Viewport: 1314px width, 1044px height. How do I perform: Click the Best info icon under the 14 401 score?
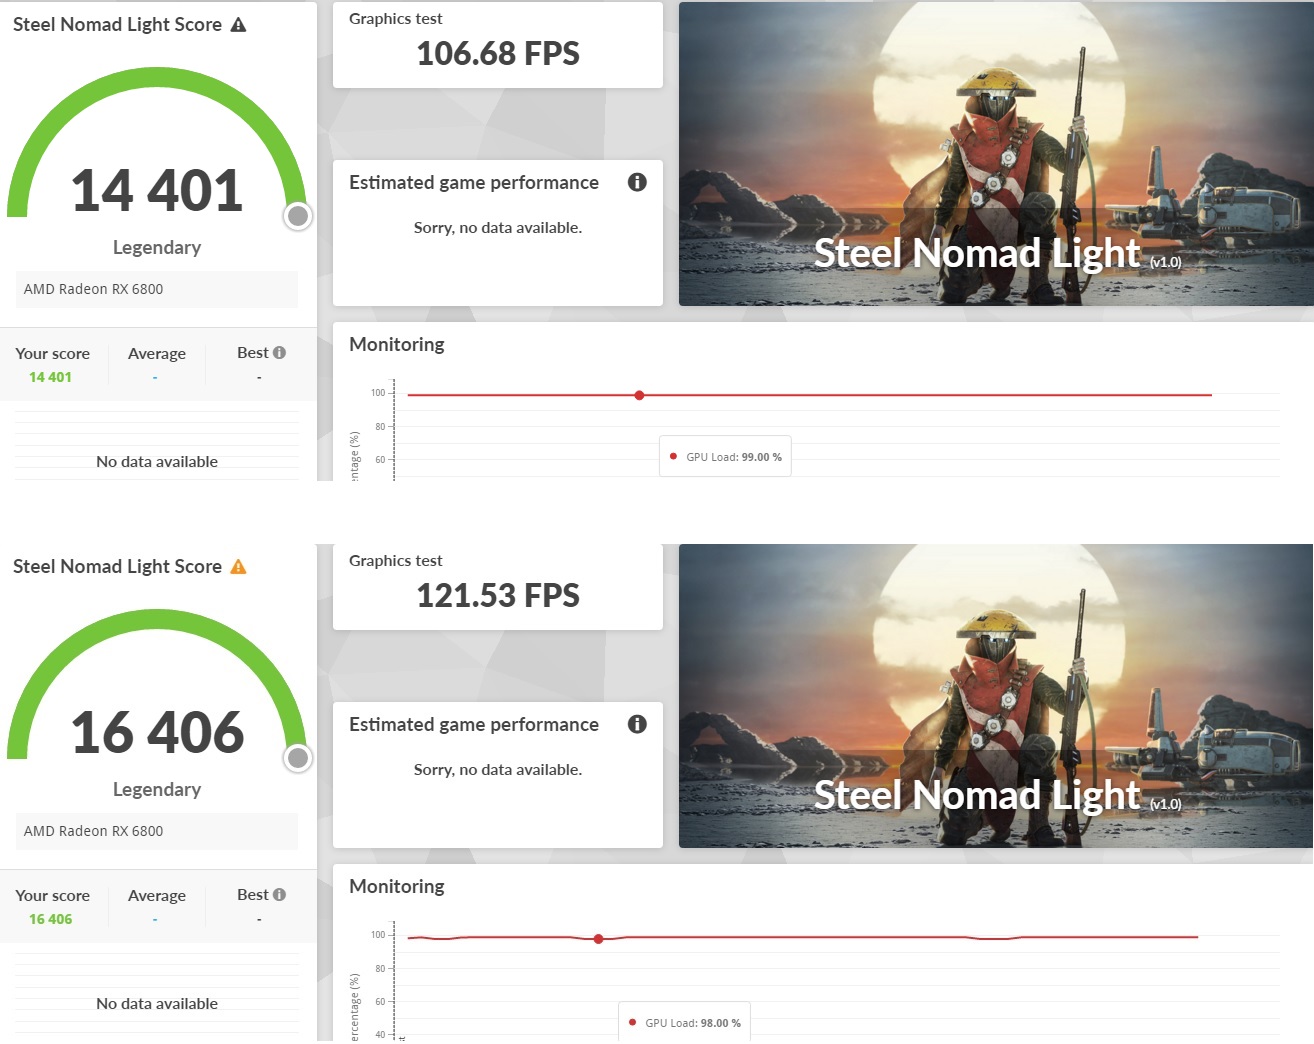[279, 352]
